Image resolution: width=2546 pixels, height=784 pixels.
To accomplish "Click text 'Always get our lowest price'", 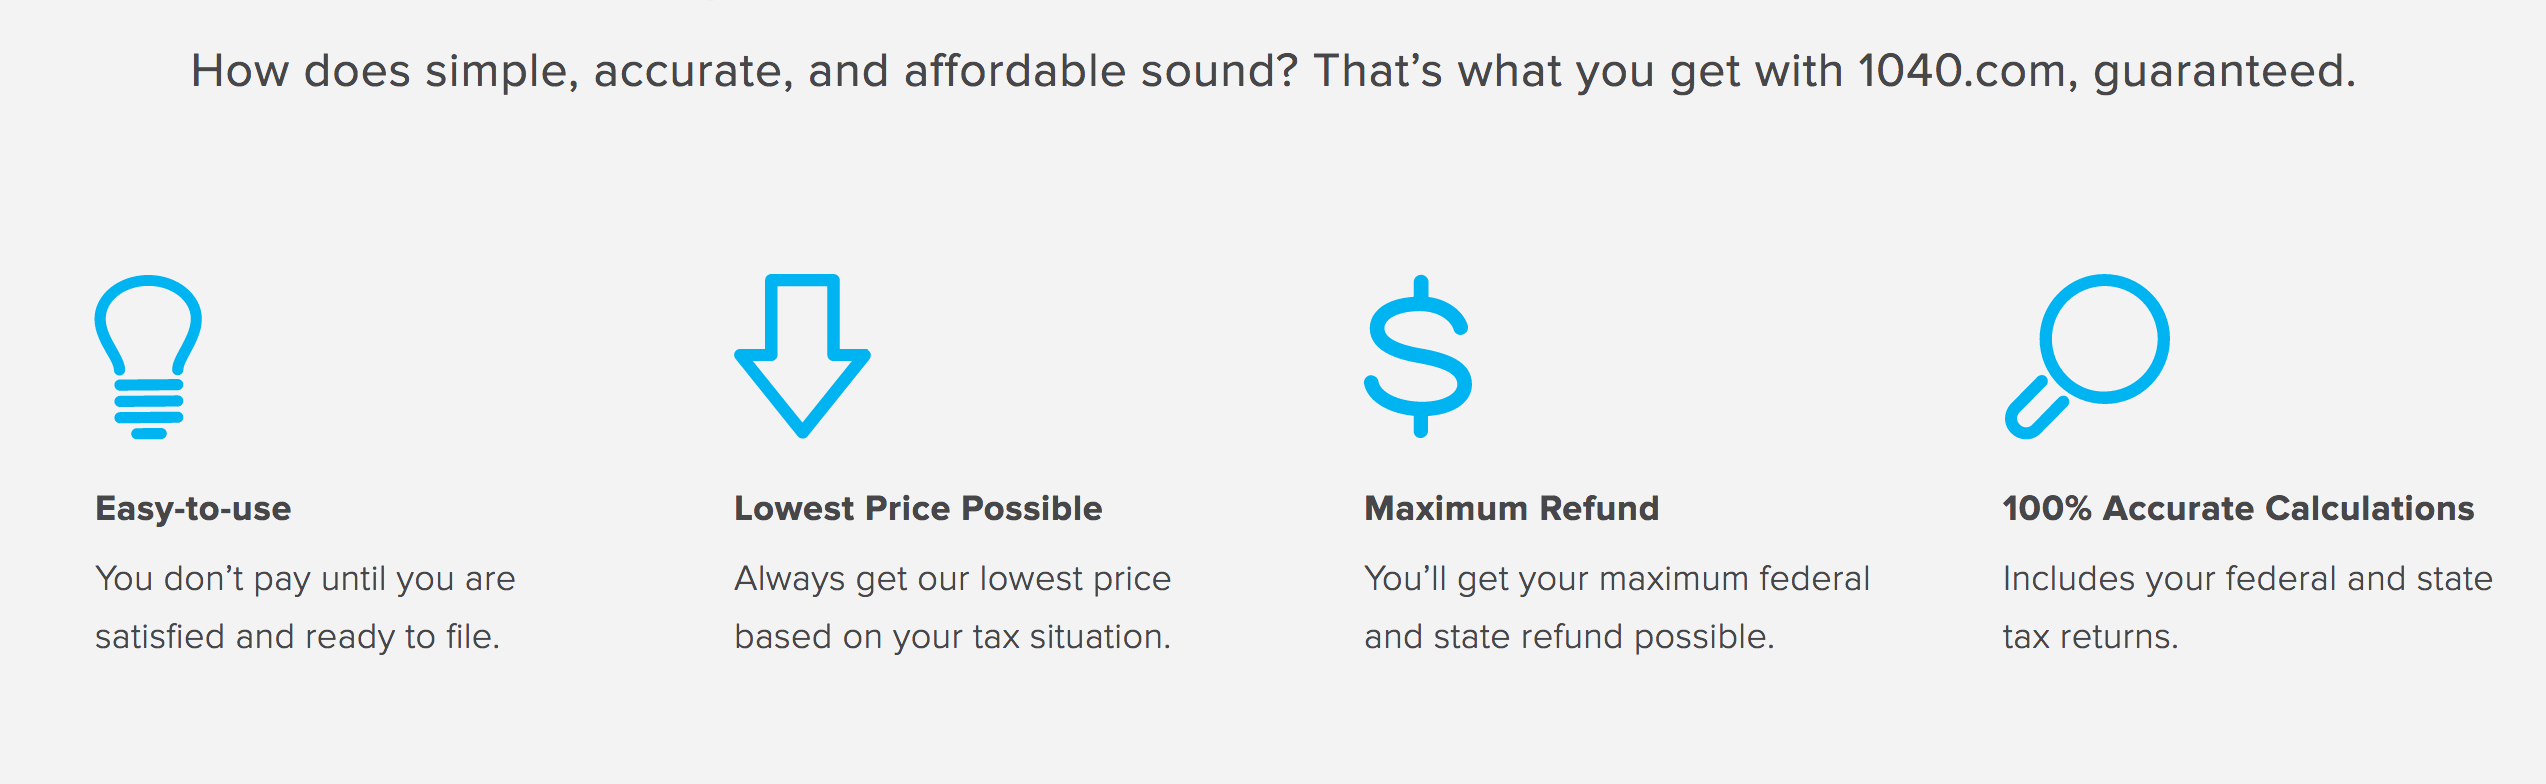I will coord(952,579).
